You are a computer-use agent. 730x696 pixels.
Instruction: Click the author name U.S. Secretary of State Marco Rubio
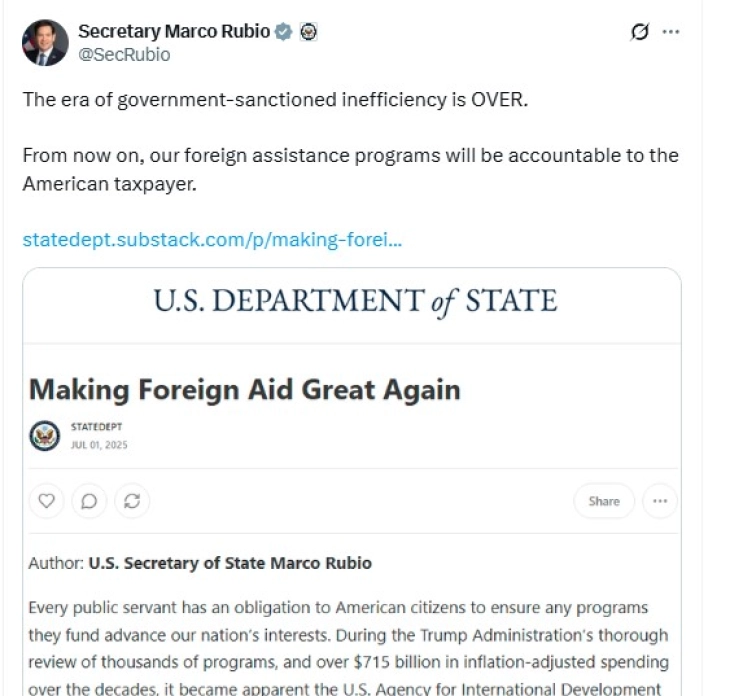tap(230, 563)
